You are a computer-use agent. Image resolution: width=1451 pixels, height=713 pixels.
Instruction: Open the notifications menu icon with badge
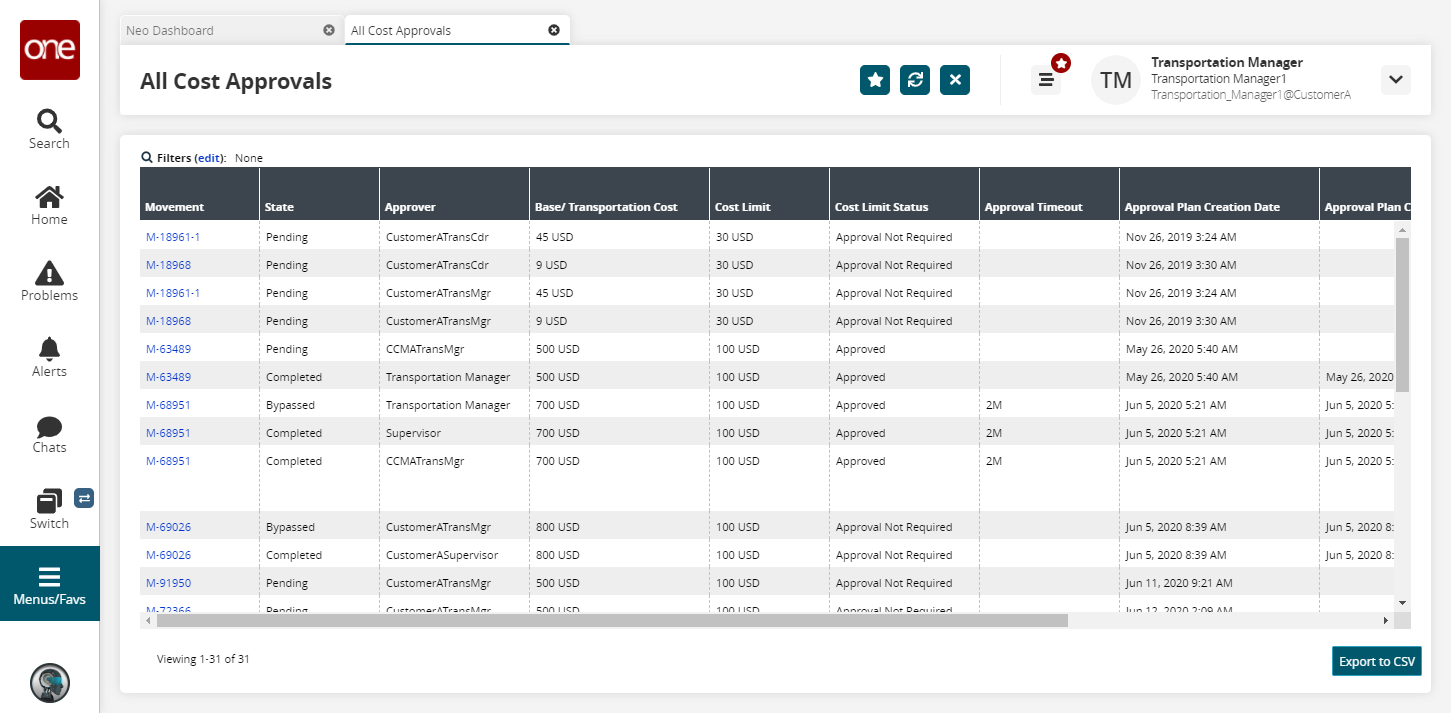click(x=1046, y=80)
